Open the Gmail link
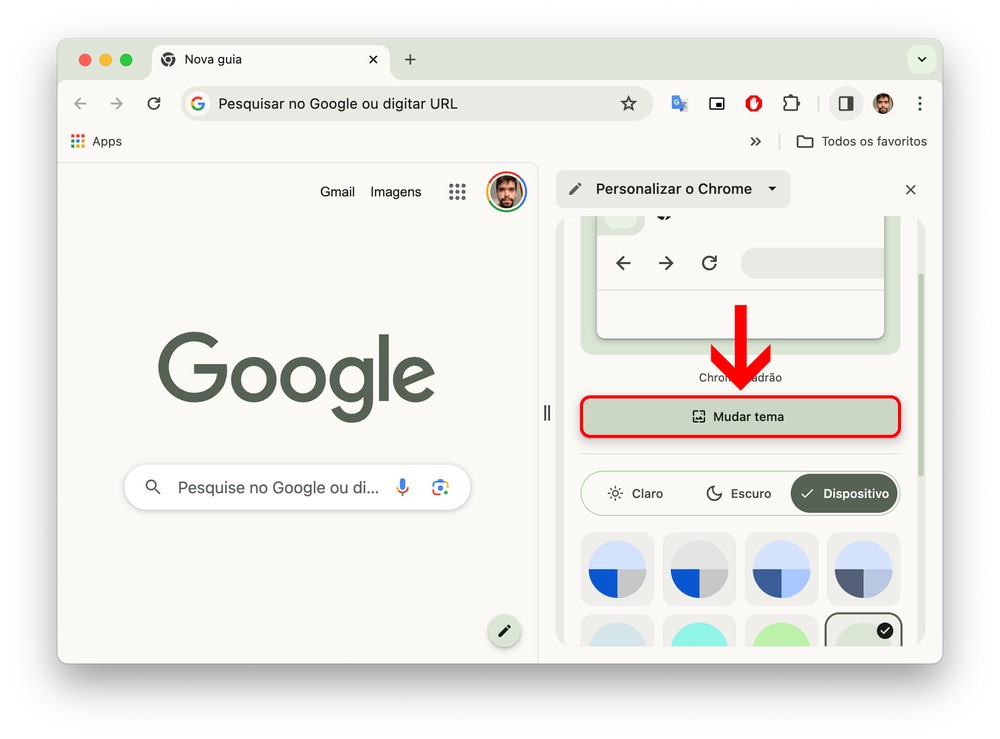Screen dimensions: 1000x739 pos(337,192)
